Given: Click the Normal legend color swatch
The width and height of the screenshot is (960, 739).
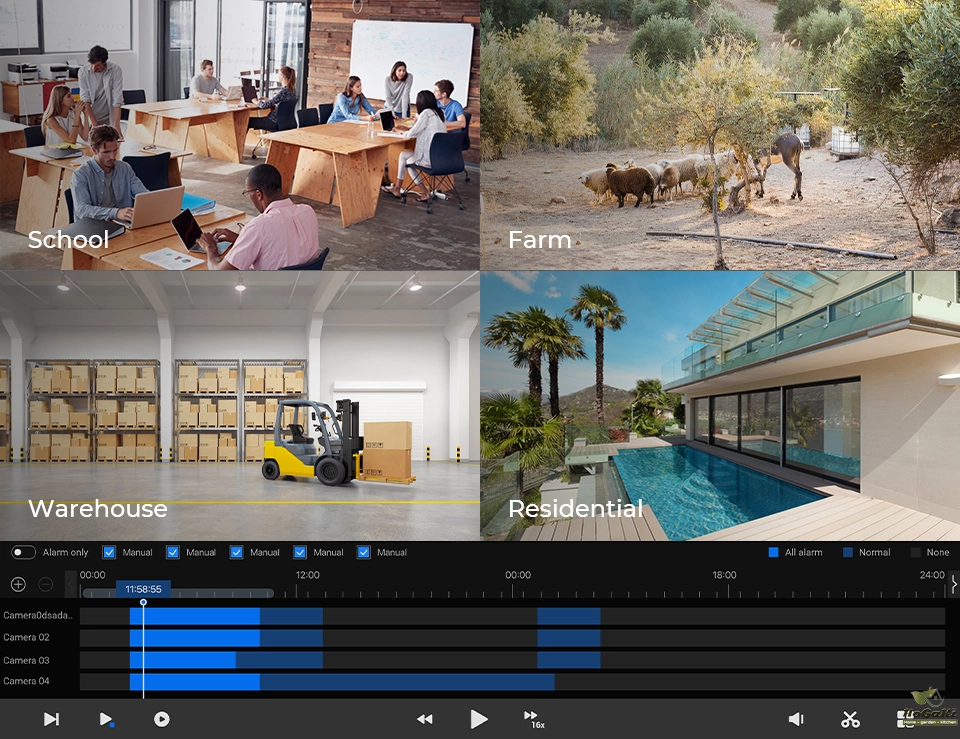Looking at the screenshot, I should tap(848, 552).
